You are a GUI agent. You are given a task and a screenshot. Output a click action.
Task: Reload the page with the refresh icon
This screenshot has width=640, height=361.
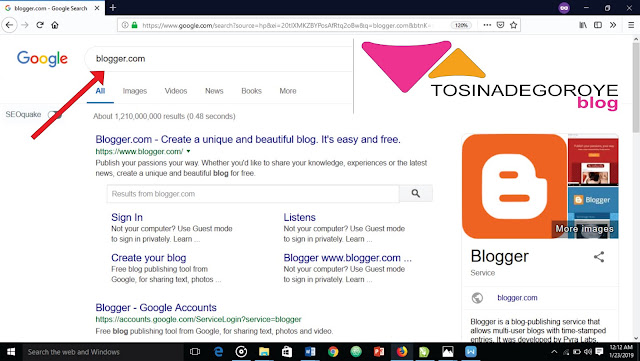pyautogui.click(x=40, y=25)
